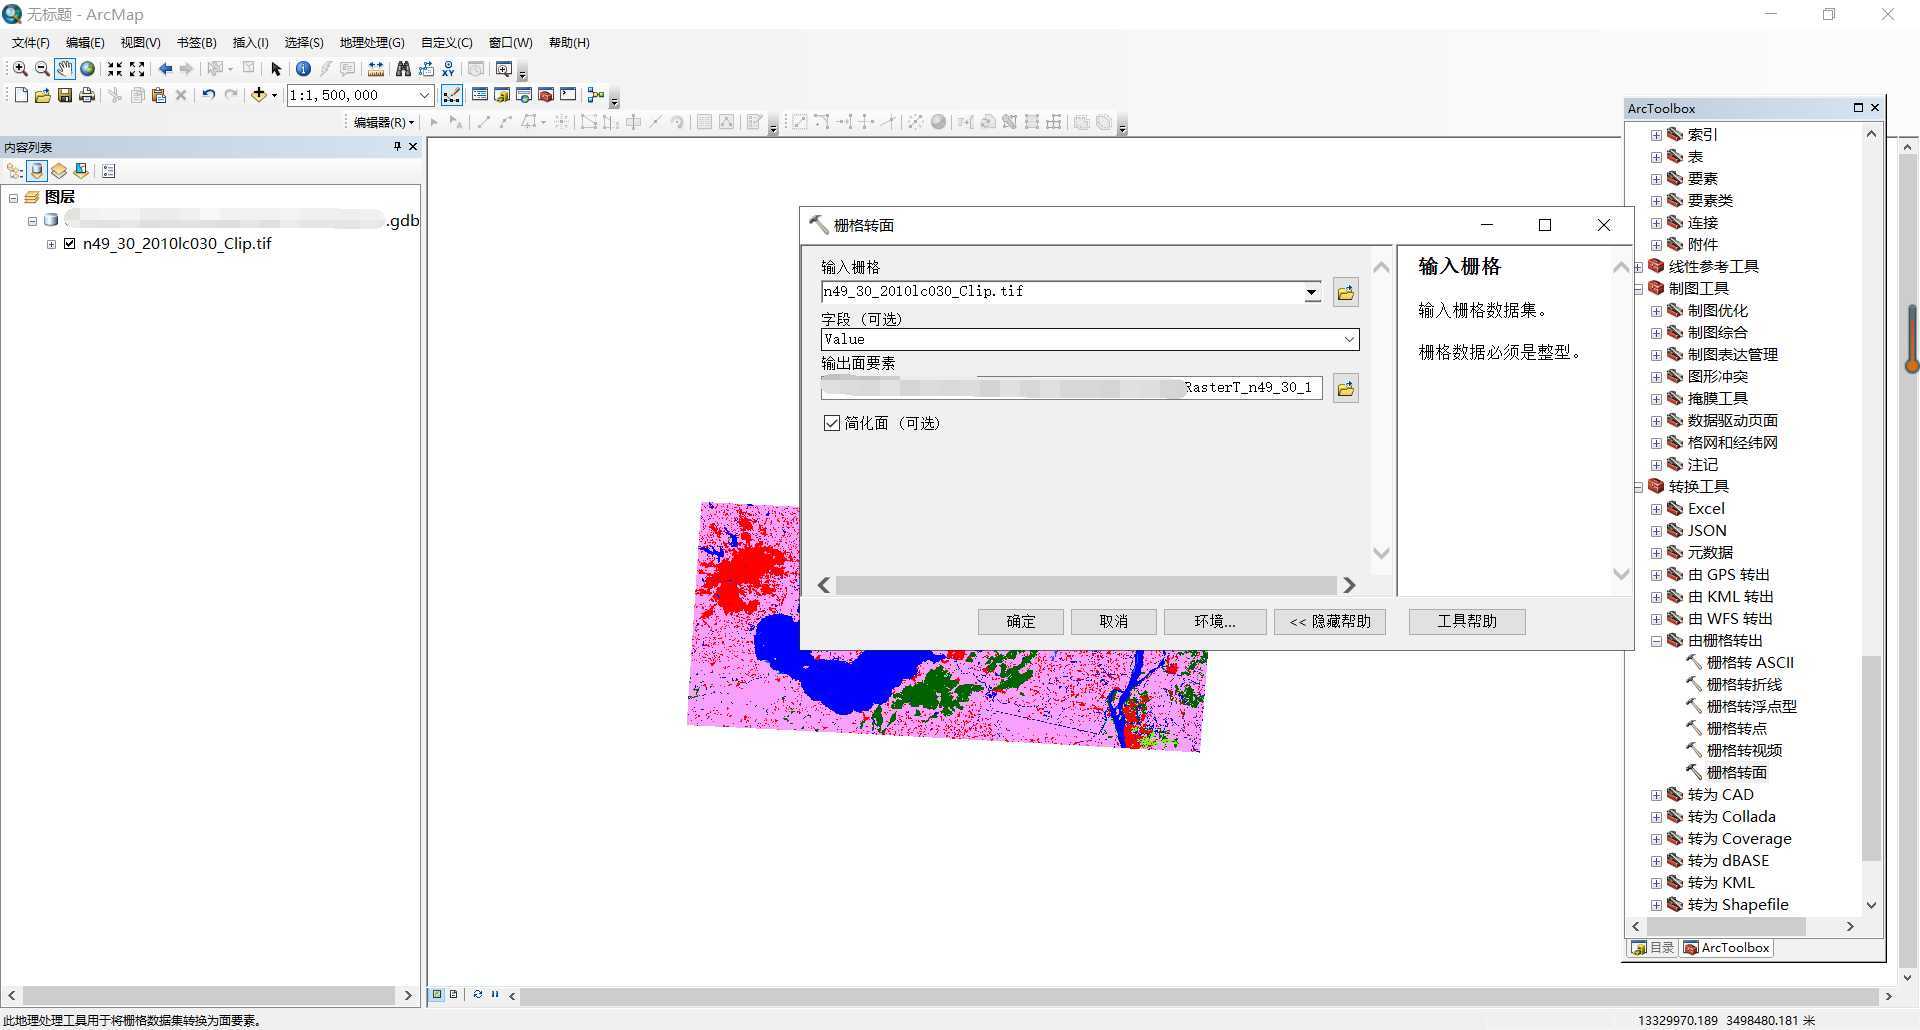
Task: Select the 栅格转 ASCII tool
Action: pyautogui.click(x=1749, y=663)
